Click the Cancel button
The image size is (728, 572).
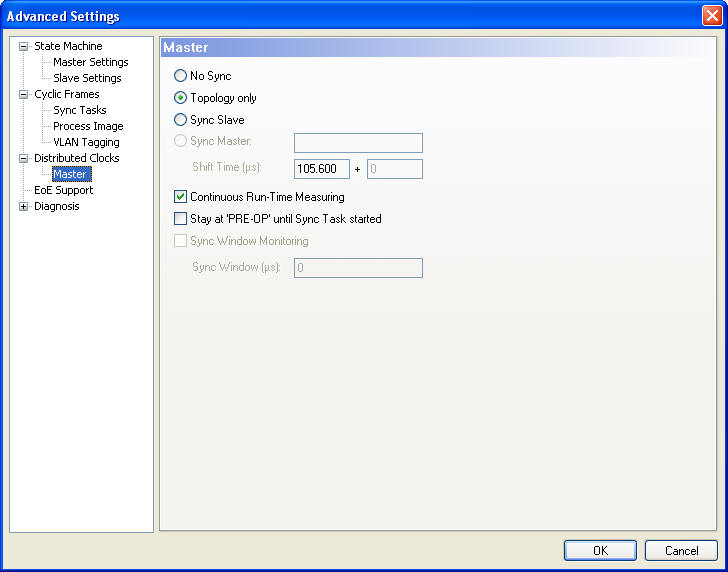(681, 551)
